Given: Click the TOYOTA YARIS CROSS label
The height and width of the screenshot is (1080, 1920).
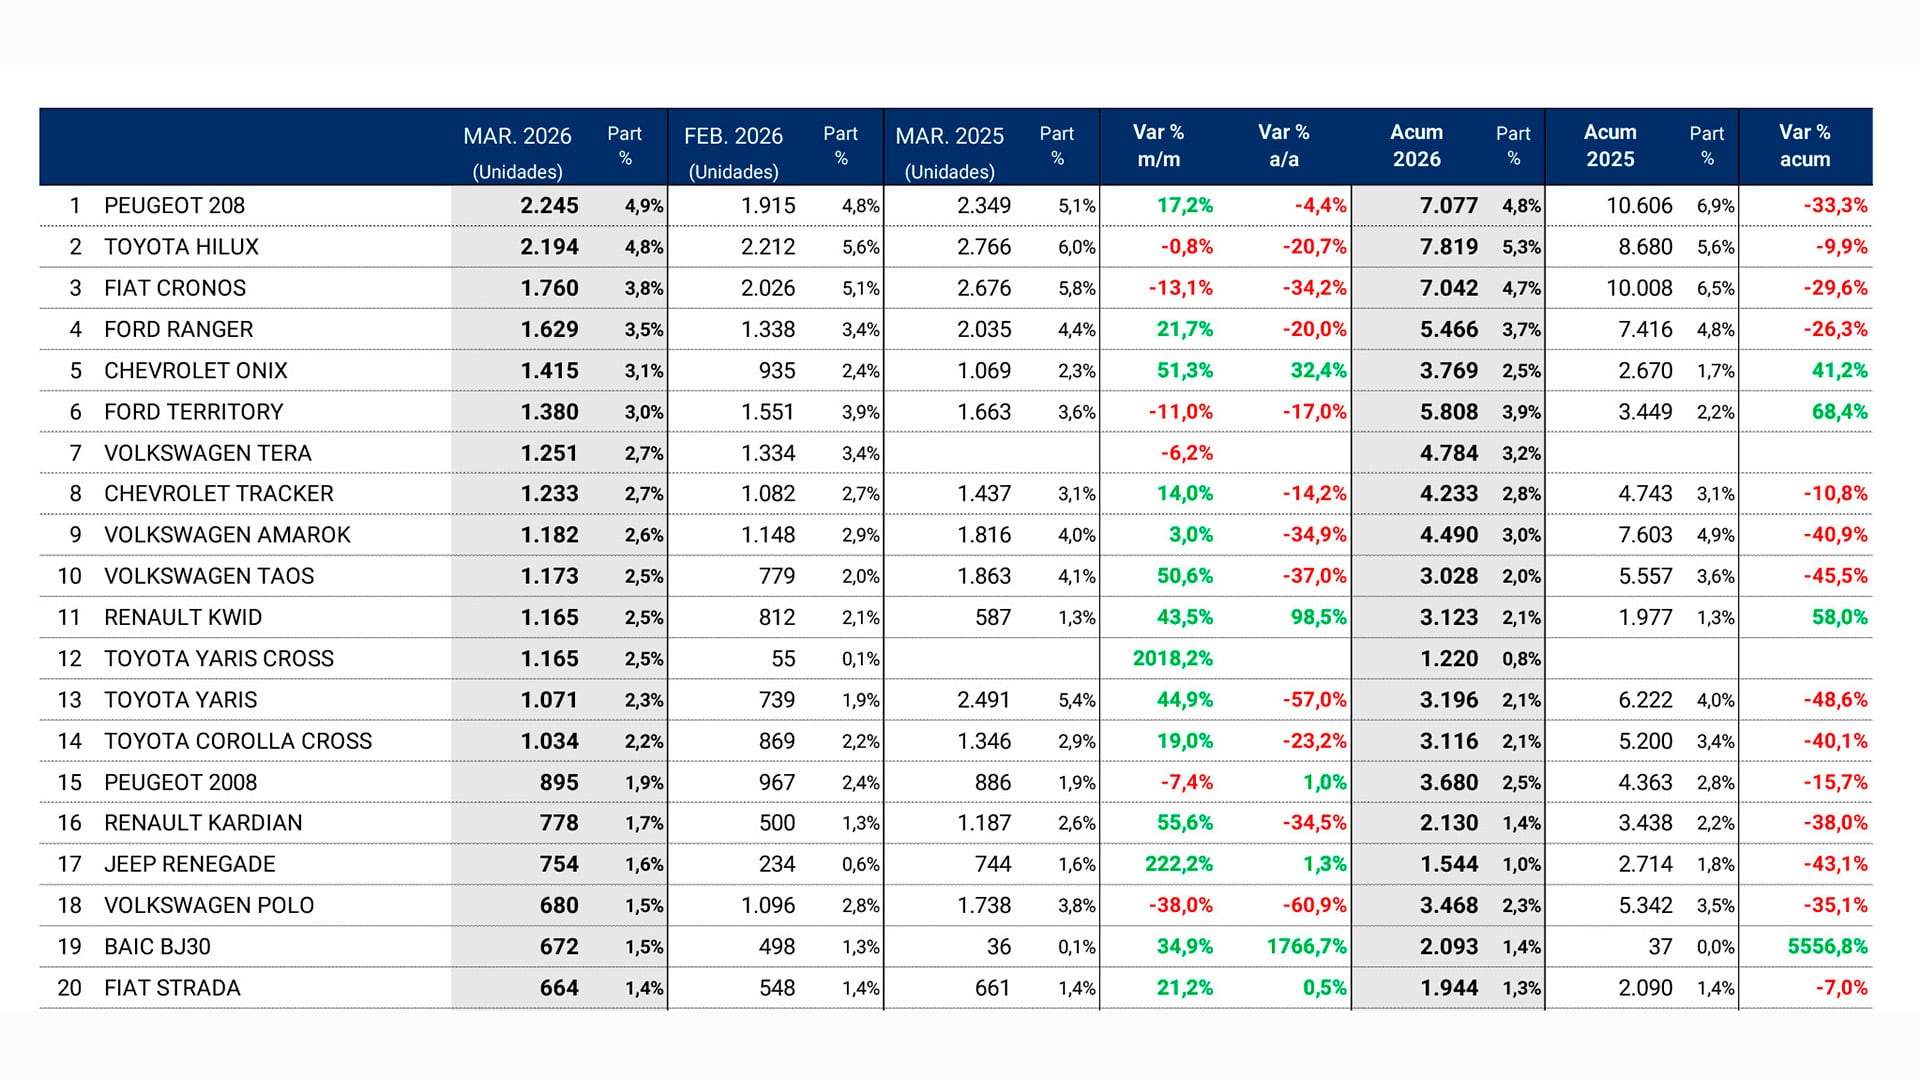Looking at the screenshot, I should pyautogui.click(x=218, y=659).
